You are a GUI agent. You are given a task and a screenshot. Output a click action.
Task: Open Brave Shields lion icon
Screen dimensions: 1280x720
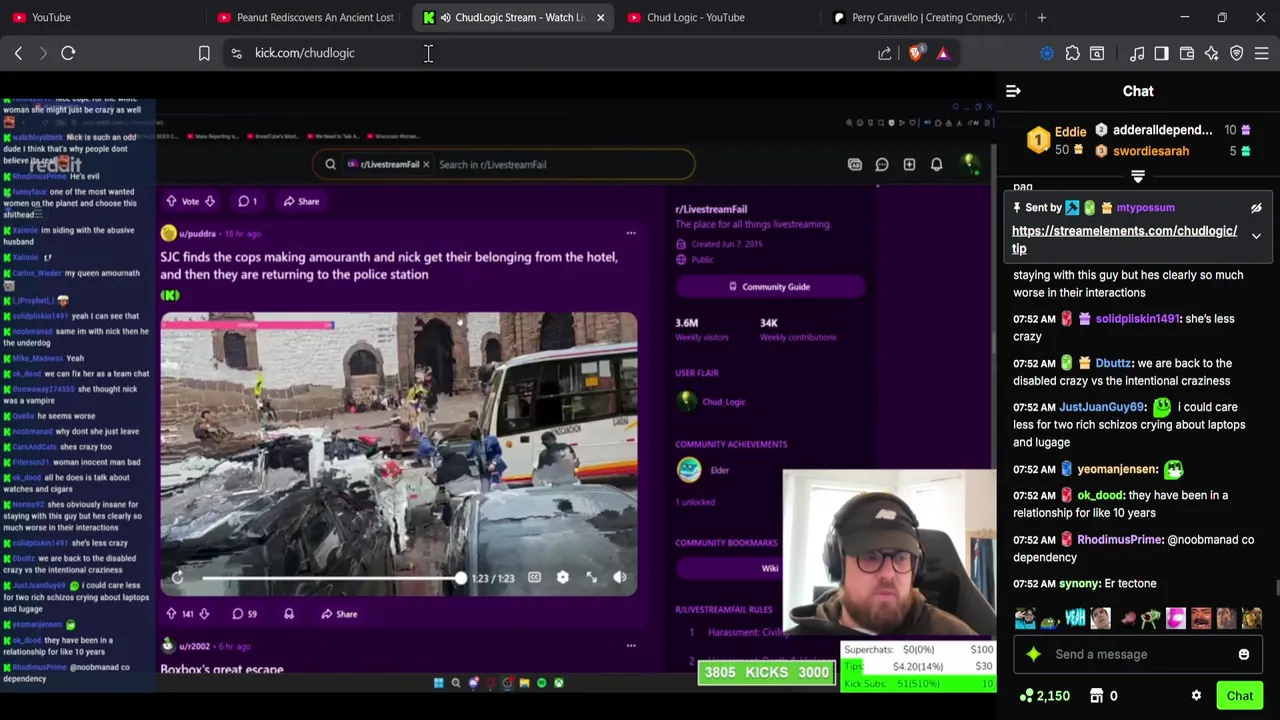[x=915, y=53]
